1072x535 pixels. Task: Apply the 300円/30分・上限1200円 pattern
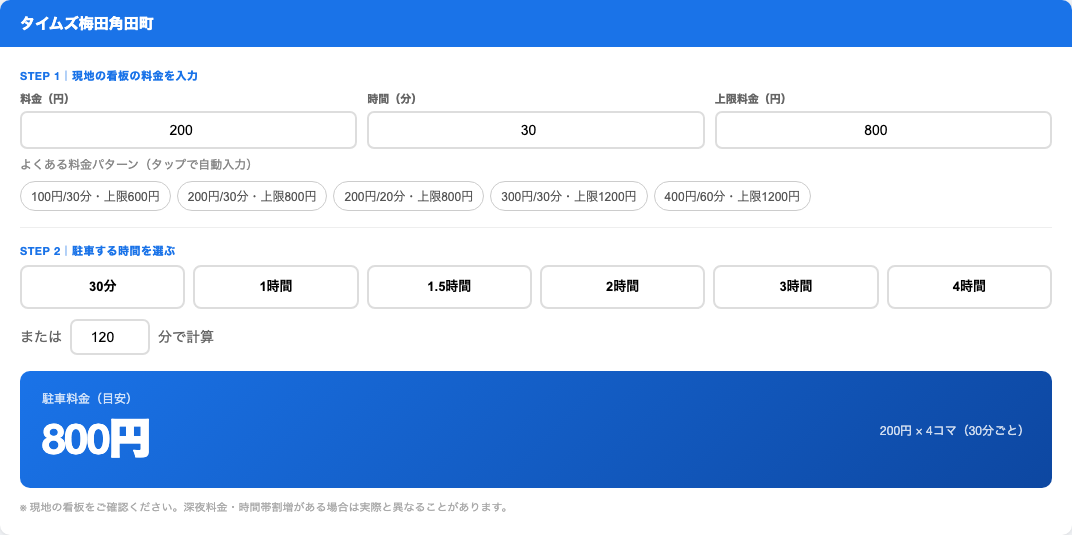[569, 196]
